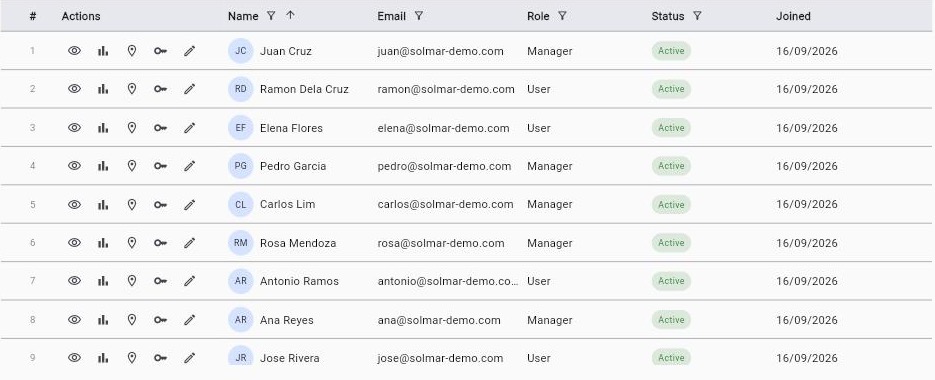Click the CL avatar circle
The height and width of the screenshot is (380, 935).
[241, 205]
